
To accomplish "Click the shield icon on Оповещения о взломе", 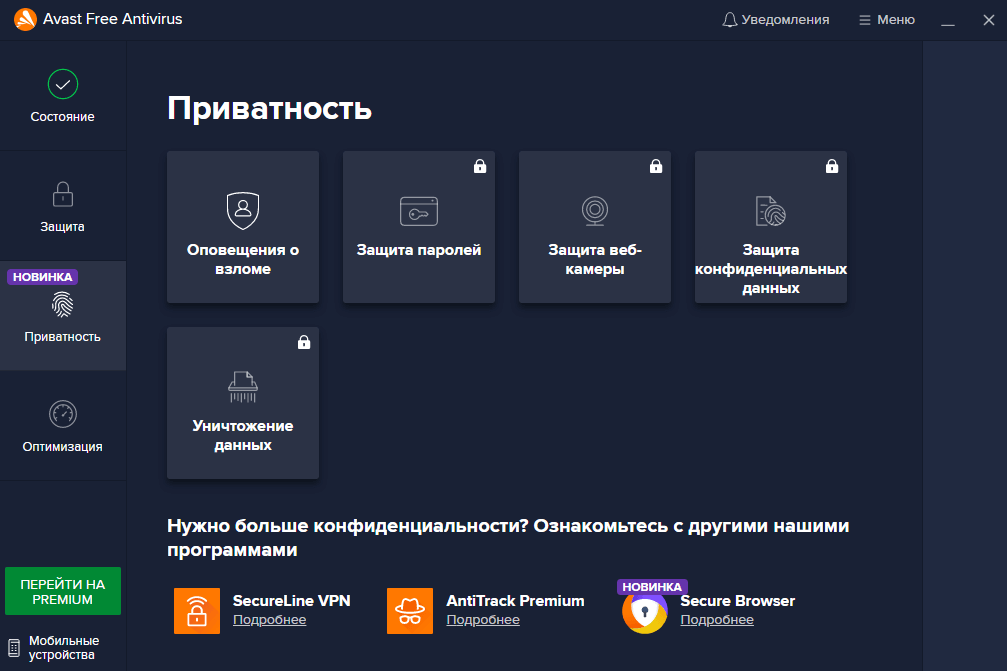I will pyautogui.click(x=243, y=211).
